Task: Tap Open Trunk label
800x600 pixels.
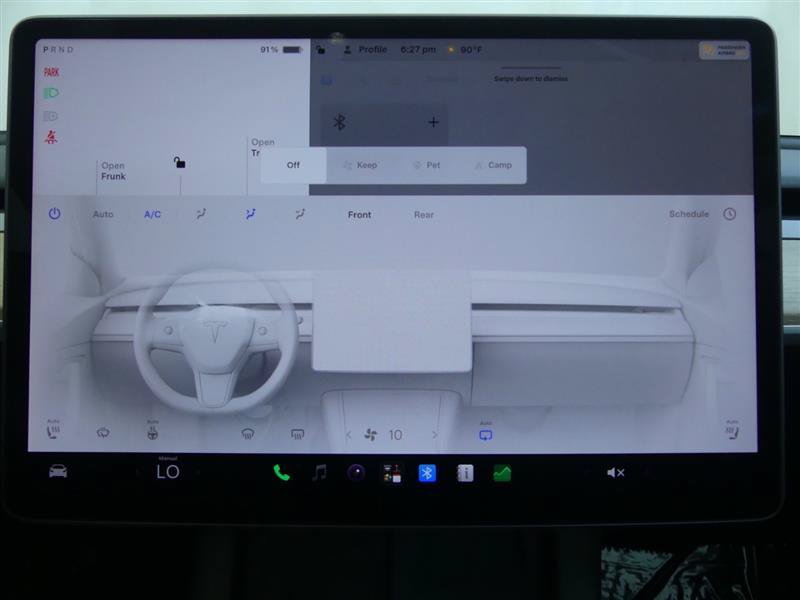Action: (x=263, y=147)
